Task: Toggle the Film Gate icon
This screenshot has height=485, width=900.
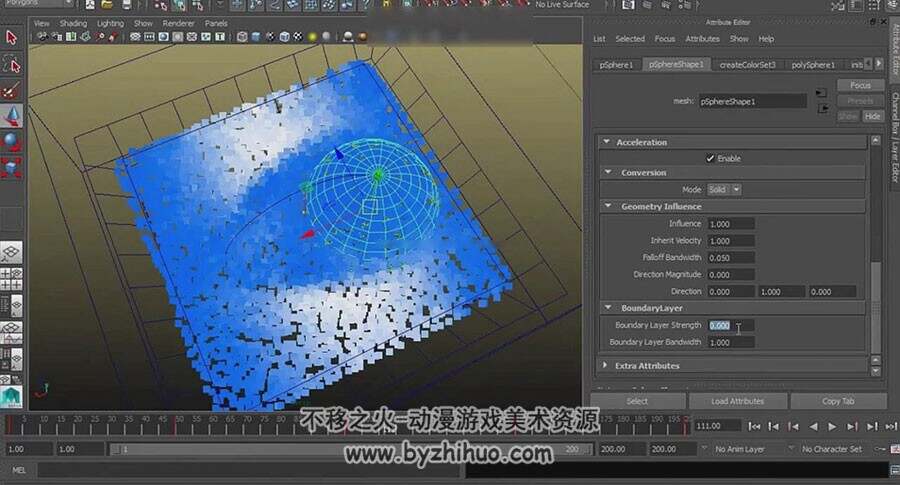Action: click(x=149, y=37)
